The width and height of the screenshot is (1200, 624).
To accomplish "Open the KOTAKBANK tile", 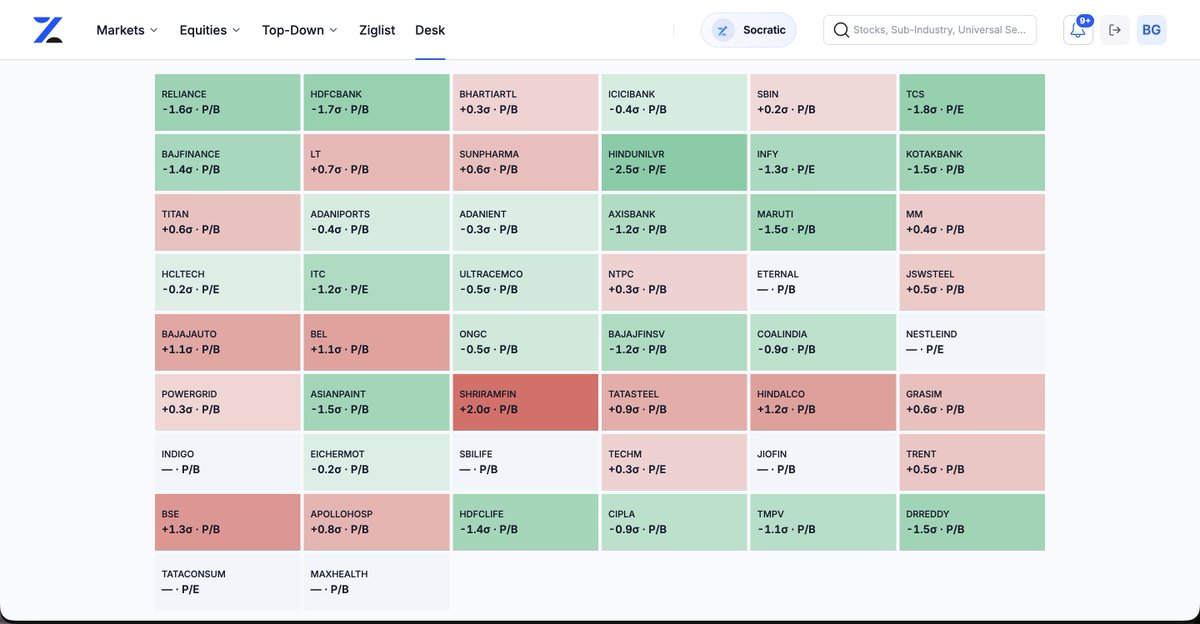I will pyautogui.click(x=972, y=162).
